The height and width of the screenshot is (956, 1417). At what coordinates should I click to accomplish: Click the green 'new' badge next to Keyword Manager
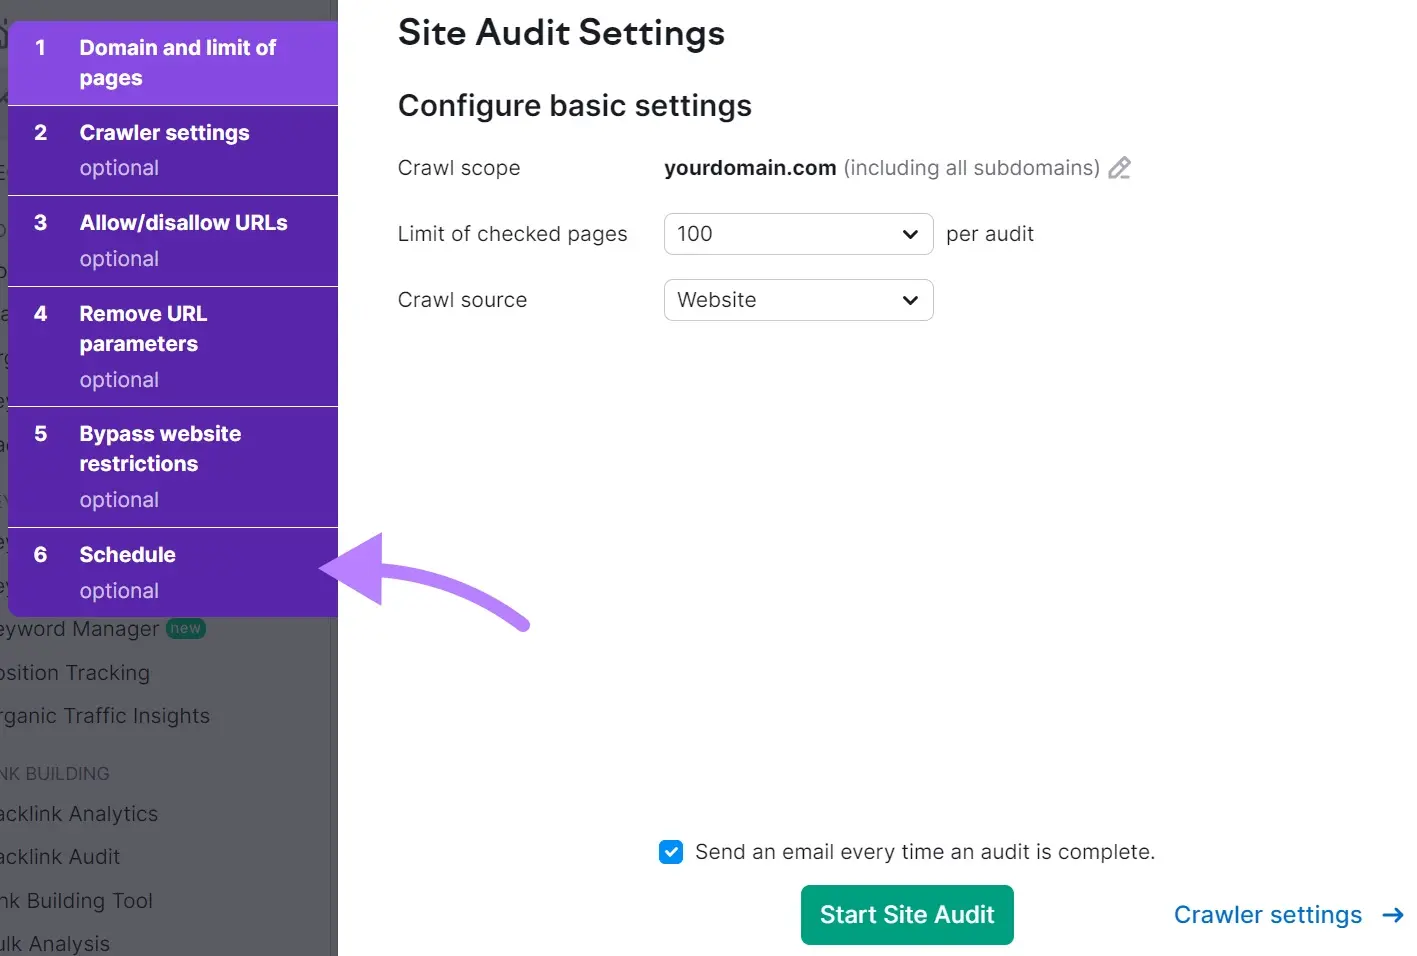click(186, 629)
